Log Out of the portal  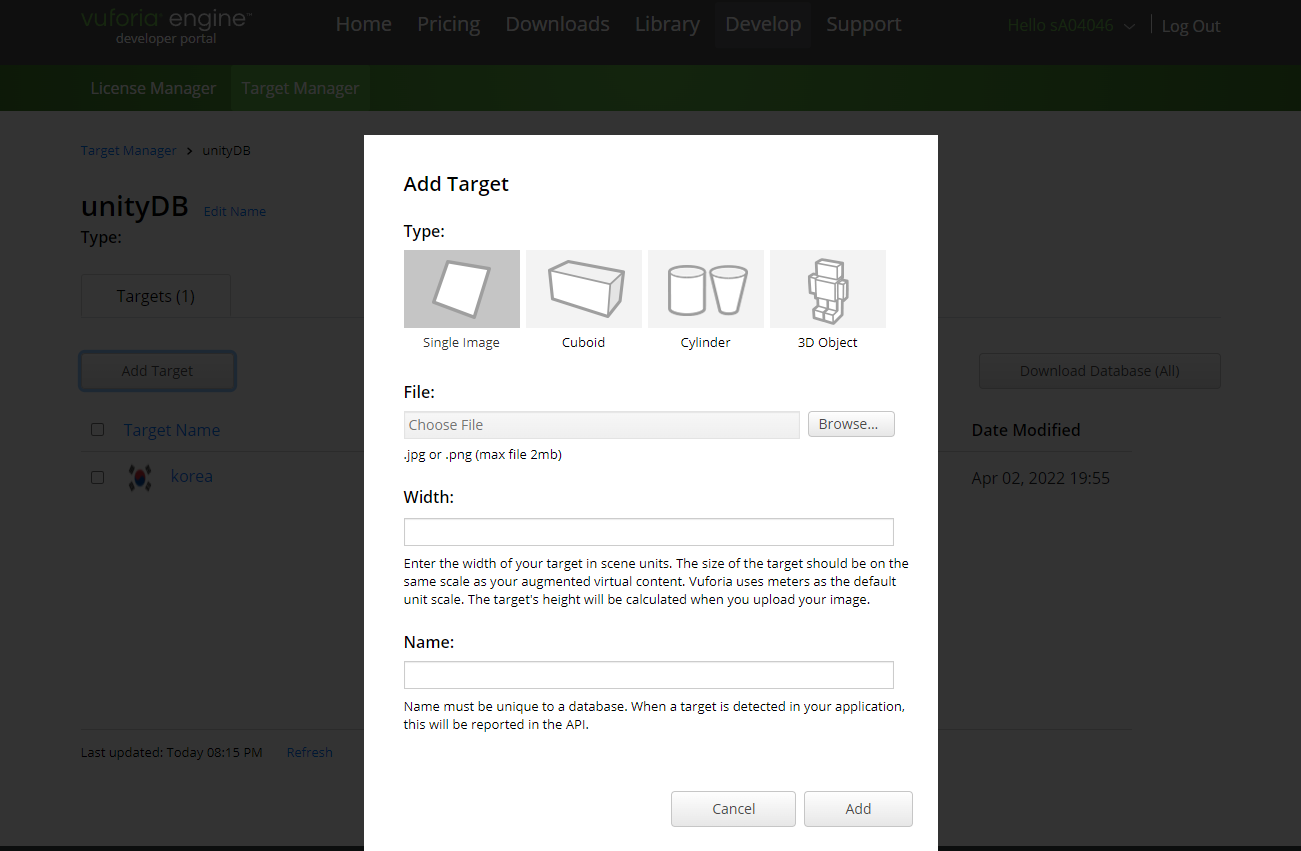point(1191,26)
